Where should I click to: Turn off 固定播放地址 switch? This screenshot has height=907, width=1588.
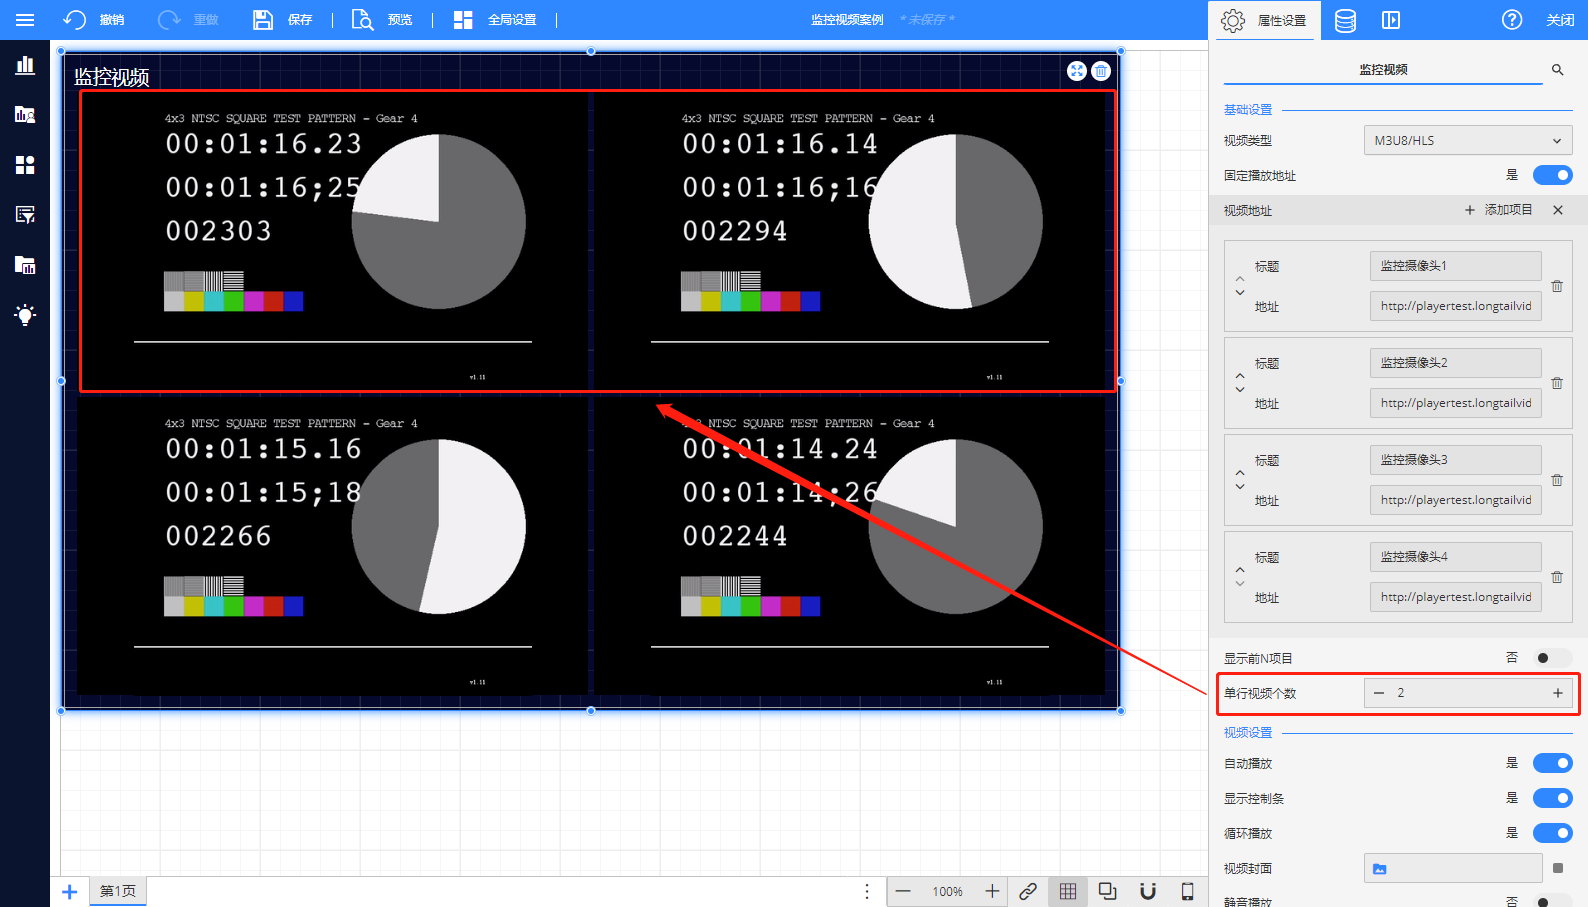[x=1552, y=175]
